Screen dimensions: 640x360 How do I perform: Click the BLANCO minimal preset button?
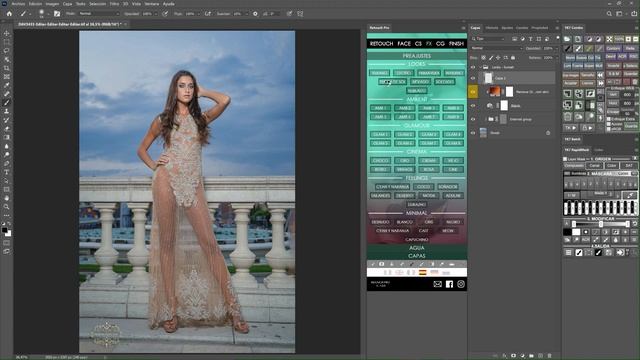point(404,222)
